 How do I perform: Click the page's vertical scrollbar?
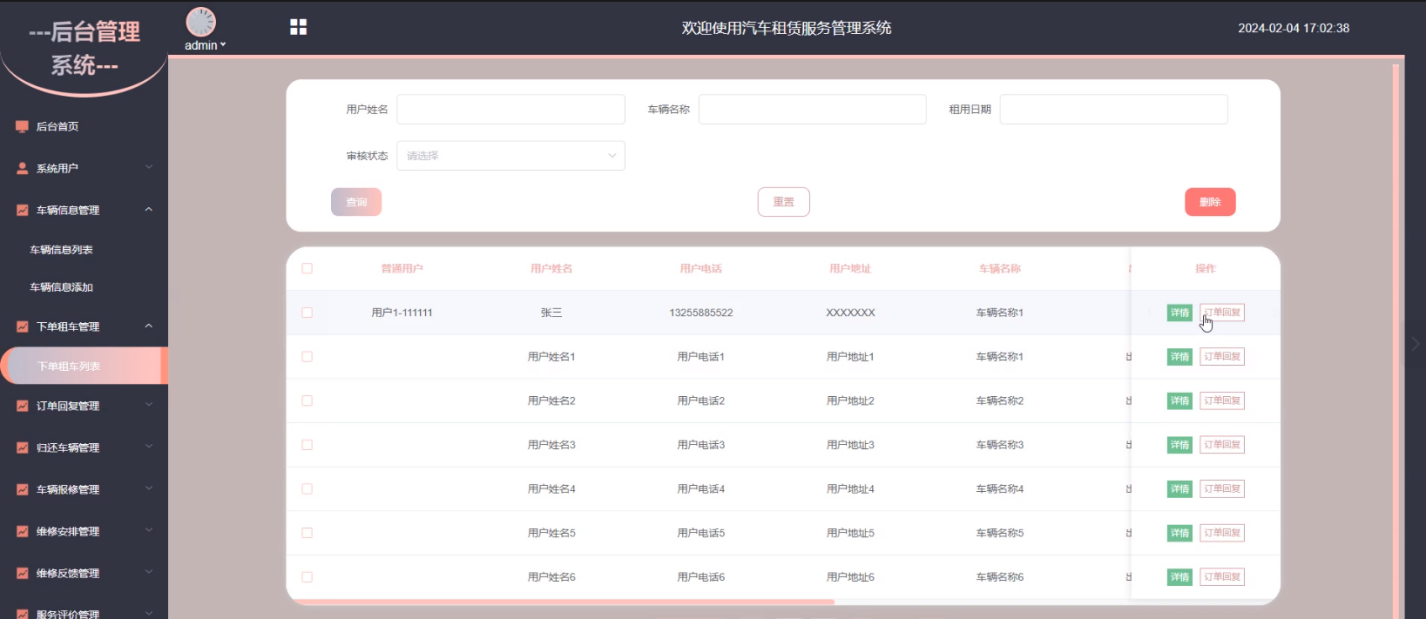[1396, 340]
